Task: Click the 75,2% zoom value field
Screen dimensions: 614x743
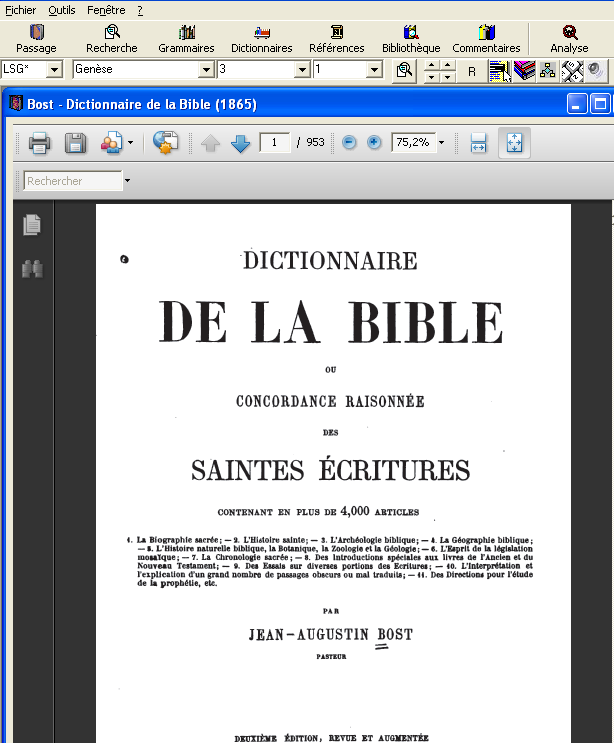Action: point(413,142)
